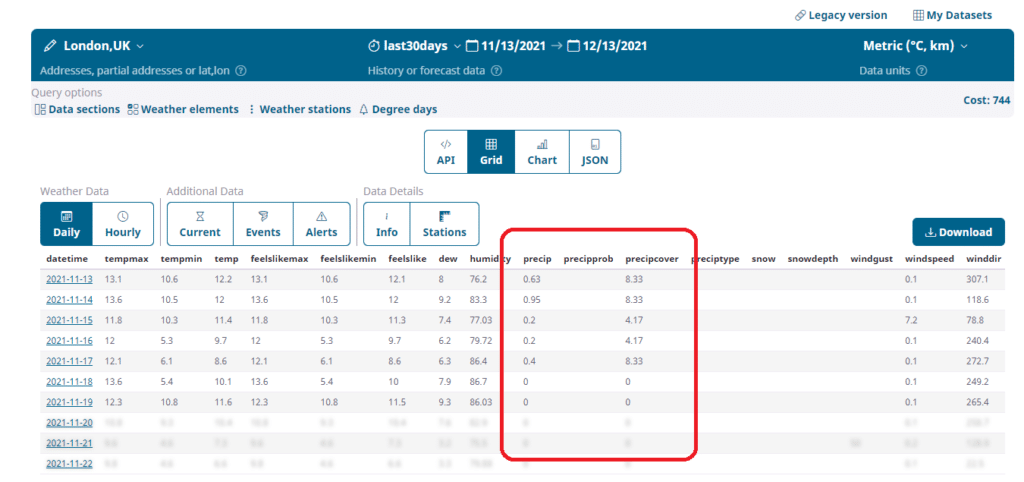The width and height of the screenshot is (1024, 482).
Task: Select the JSON view
Action: [x=595, y=152]
